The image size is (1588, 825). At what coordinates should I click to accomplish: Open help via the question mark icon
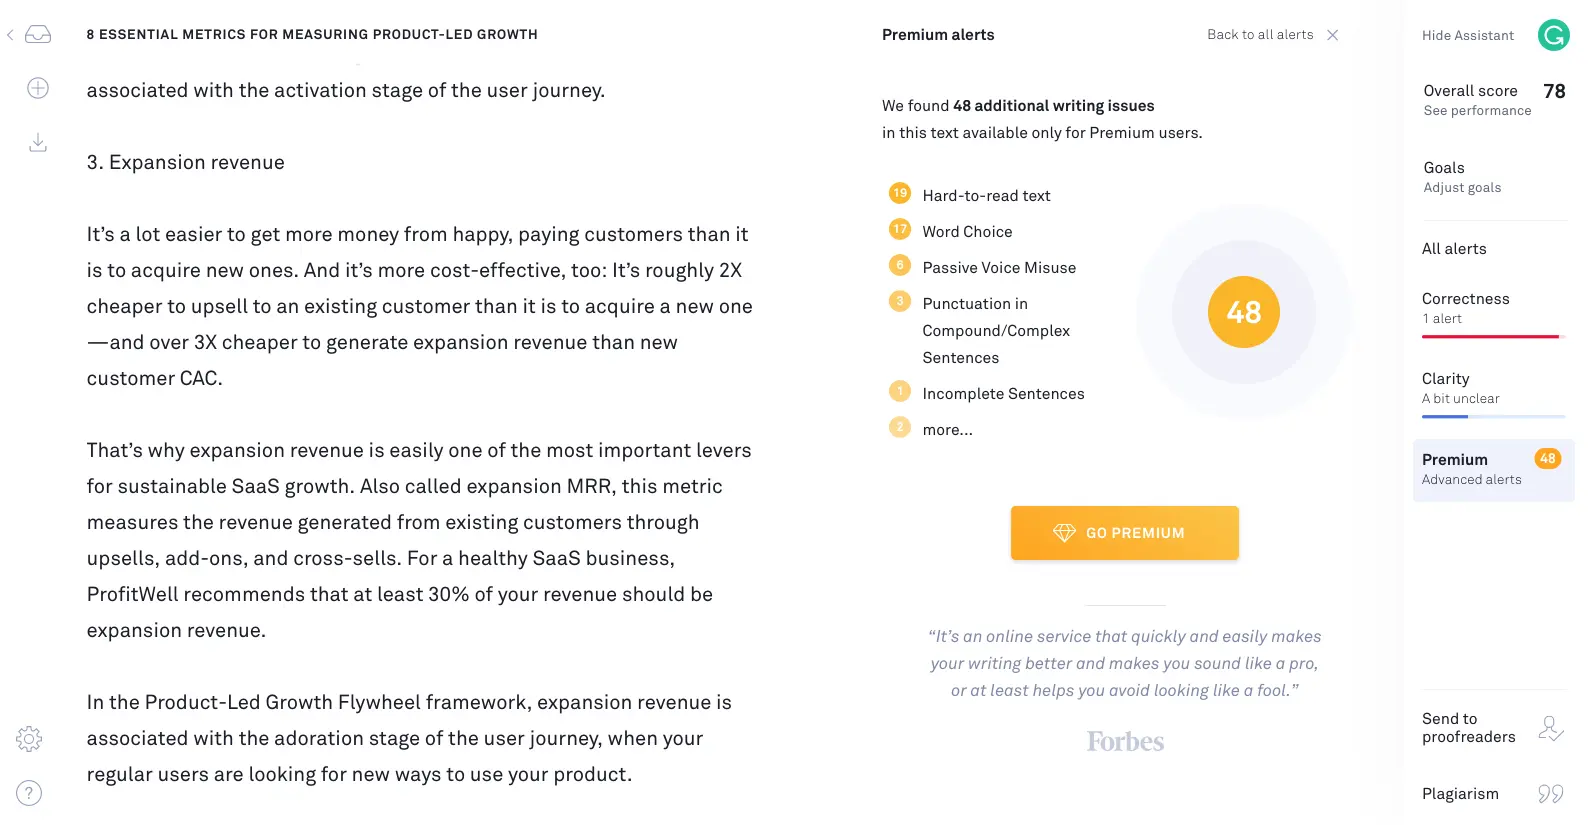click(29, 793)
